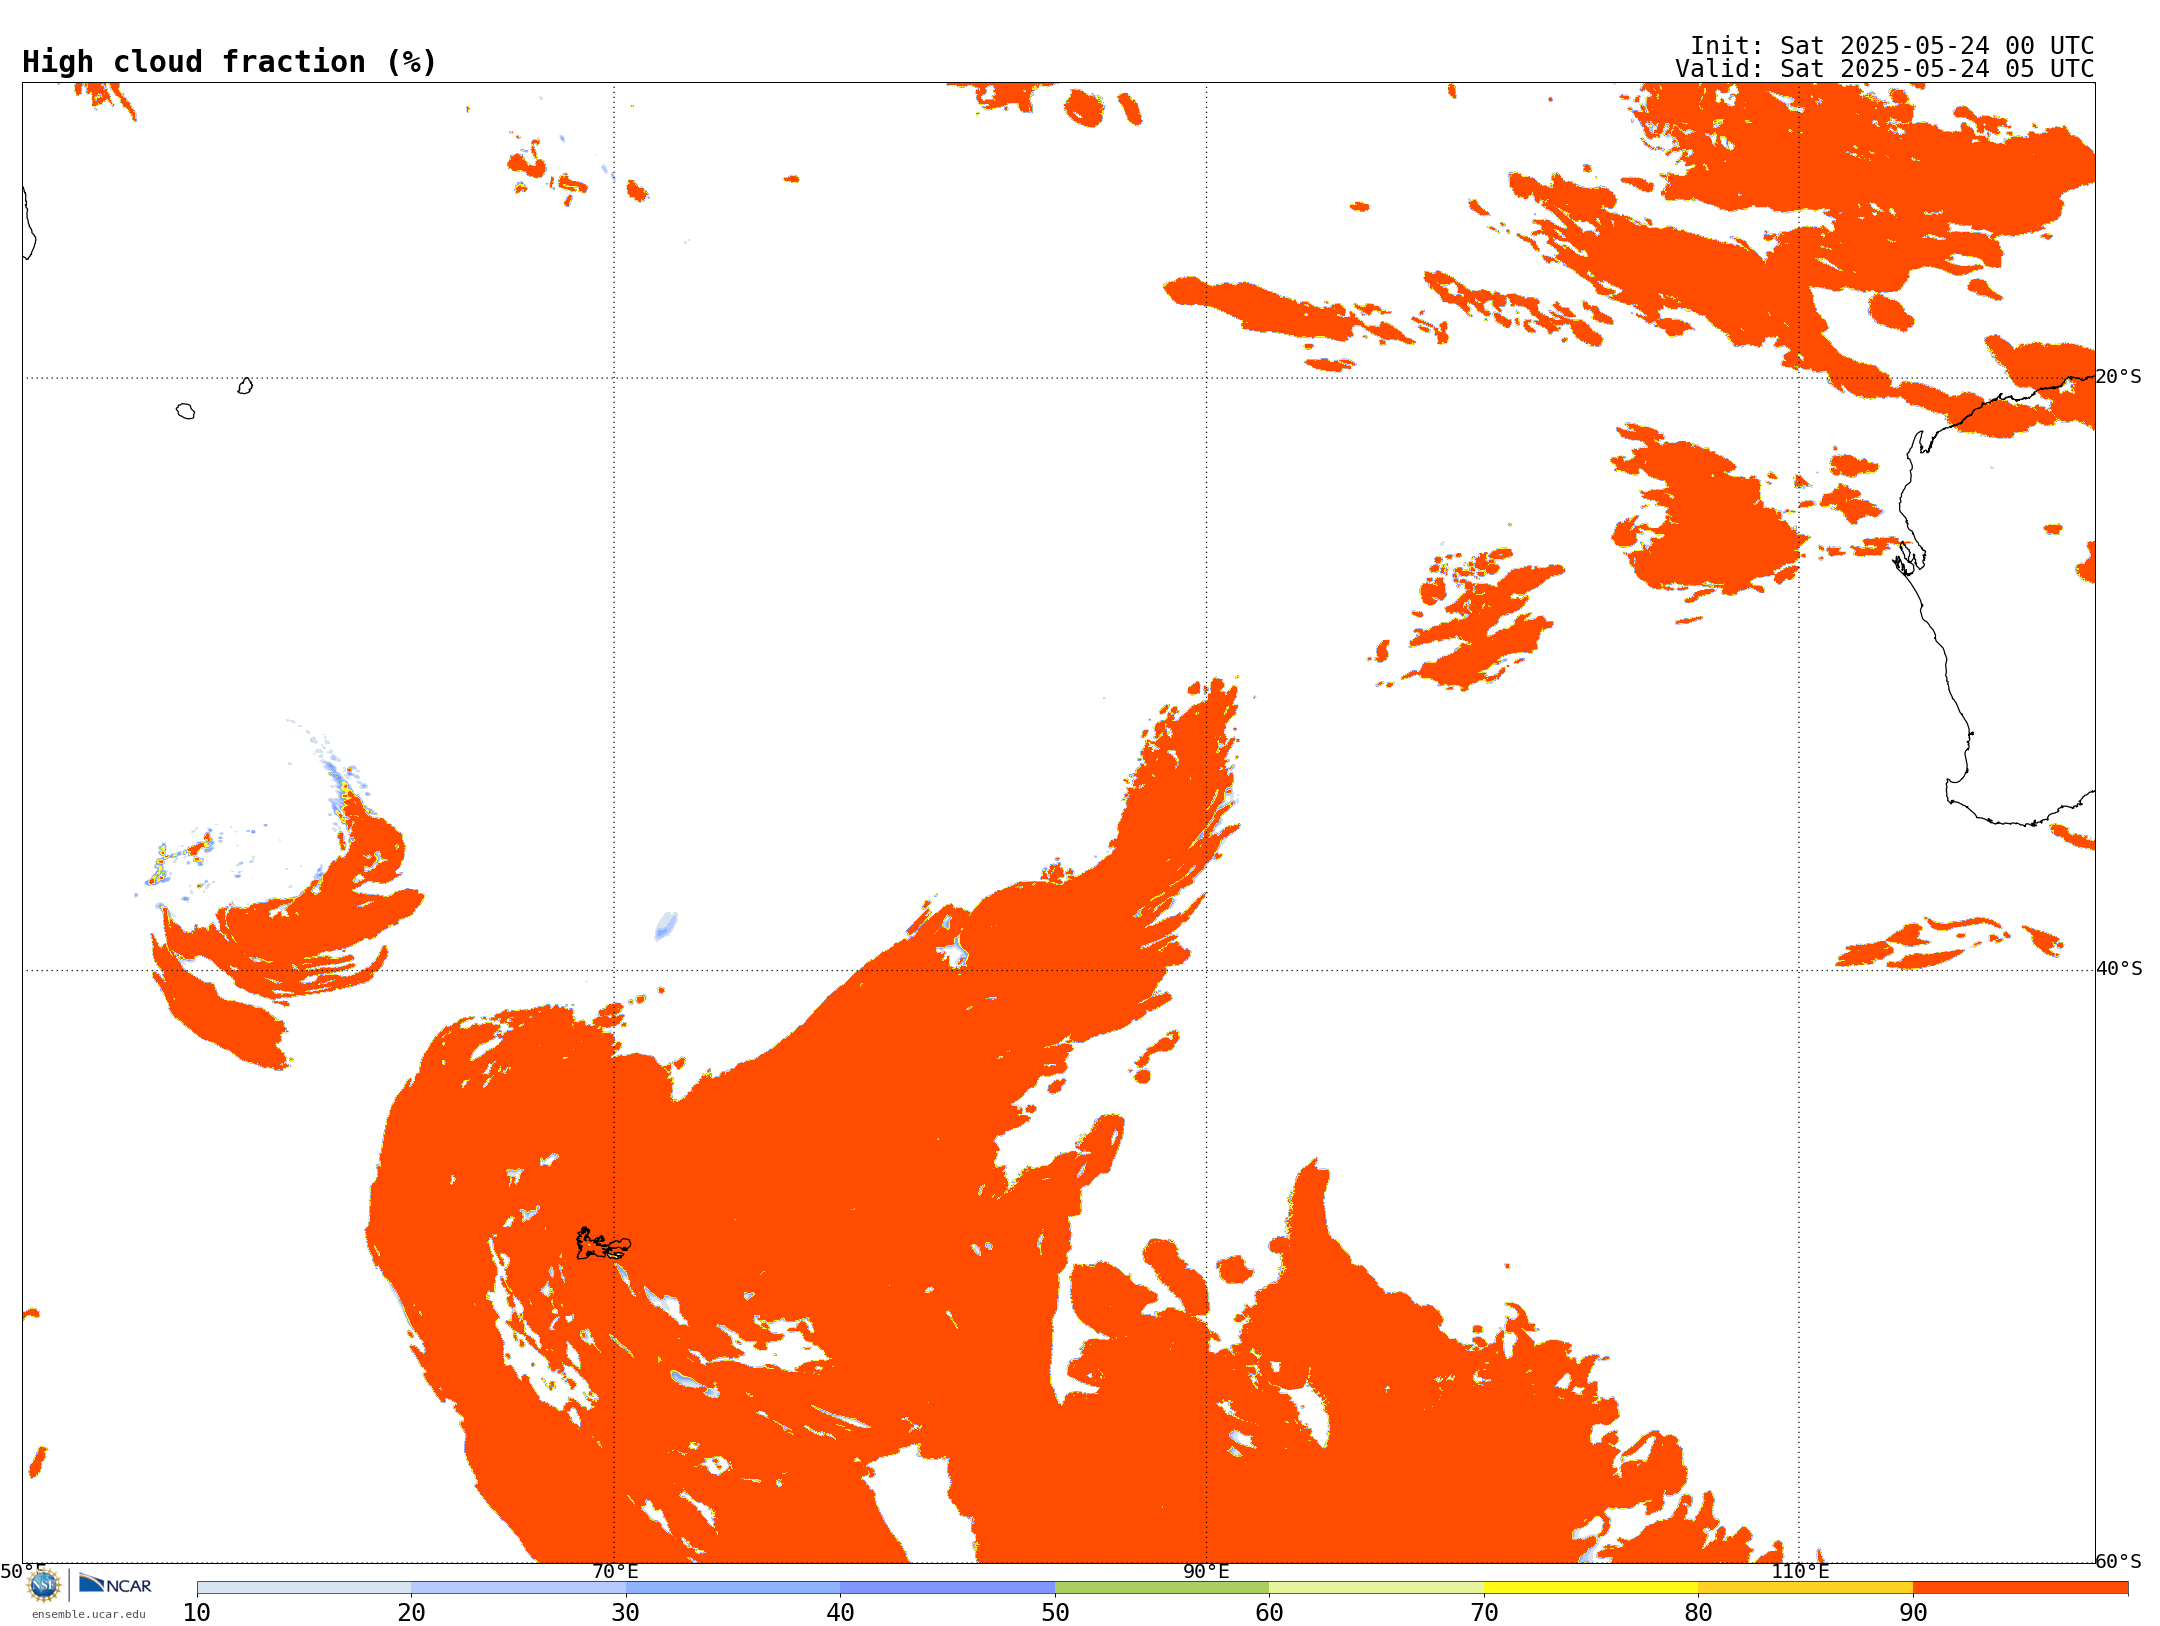Click the 20-30 light blue colorbar segment
The image size is (2160, 1626).
pyautogui.click(x=518, y=1588)
